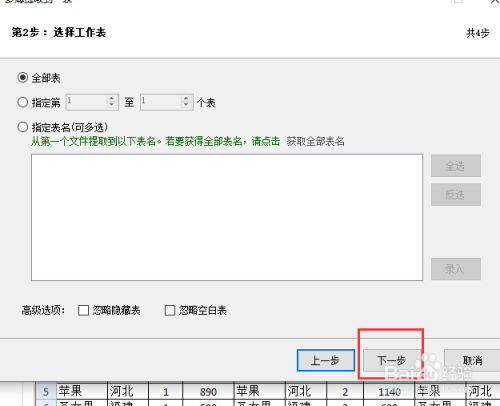
Task: Click first 苹果 cell in row 5
Action: click(82, 391)
